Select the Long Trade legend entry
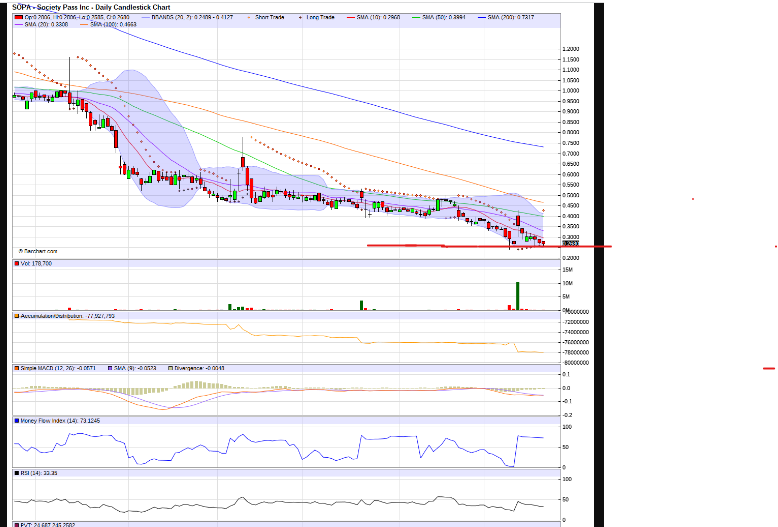 [321, 17]
